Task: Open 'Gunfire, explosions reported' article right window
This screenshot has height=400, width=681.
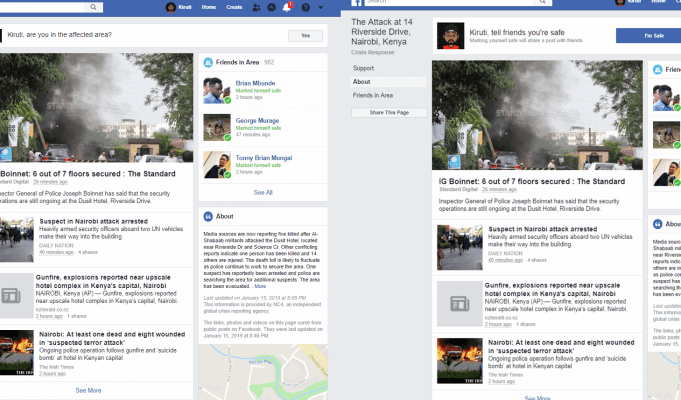Action: coord(552,289)
